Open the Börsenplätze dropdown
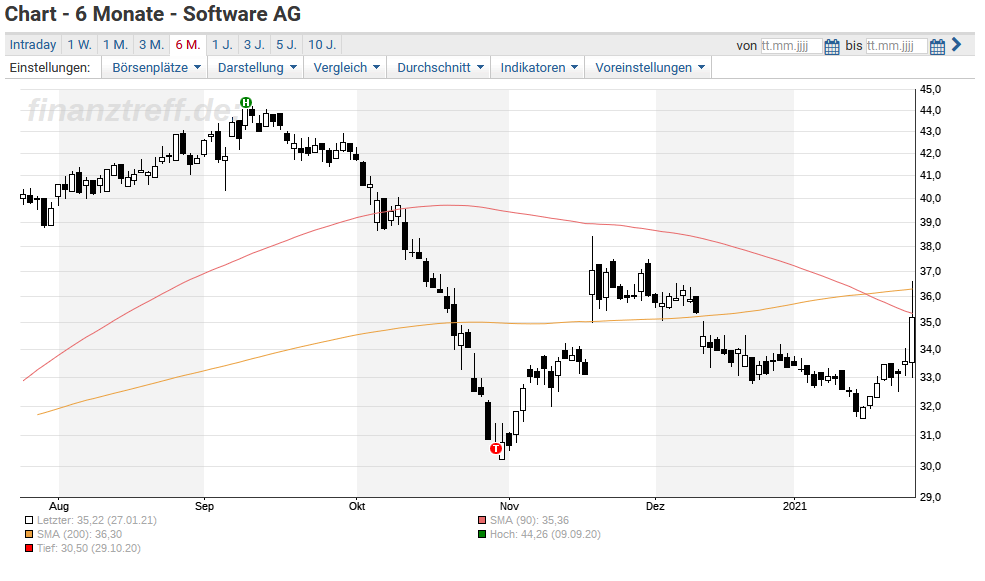 click(156, 68)
